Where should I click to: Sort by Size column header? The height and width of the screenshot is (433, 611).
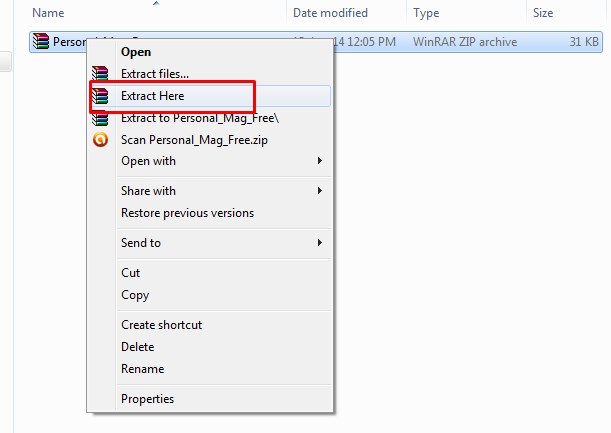coord(543,13)
